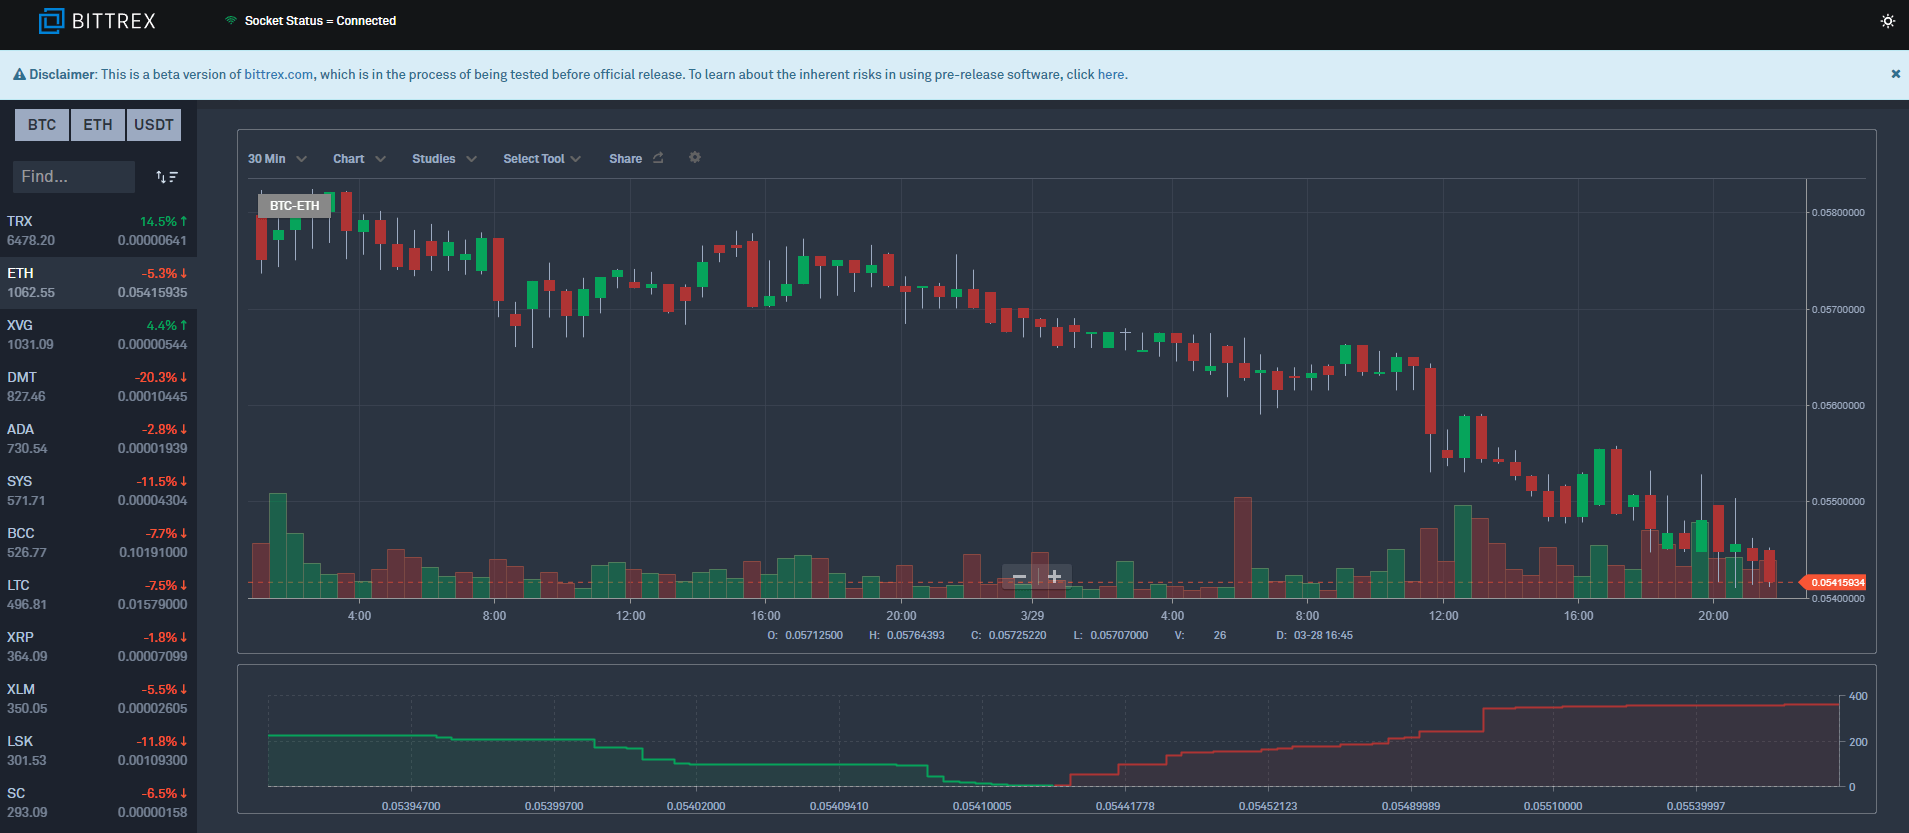The height and width of the screenshot is (833, 1909).
Task: Close the disclaimer banner
Action: pos(1895,74)
